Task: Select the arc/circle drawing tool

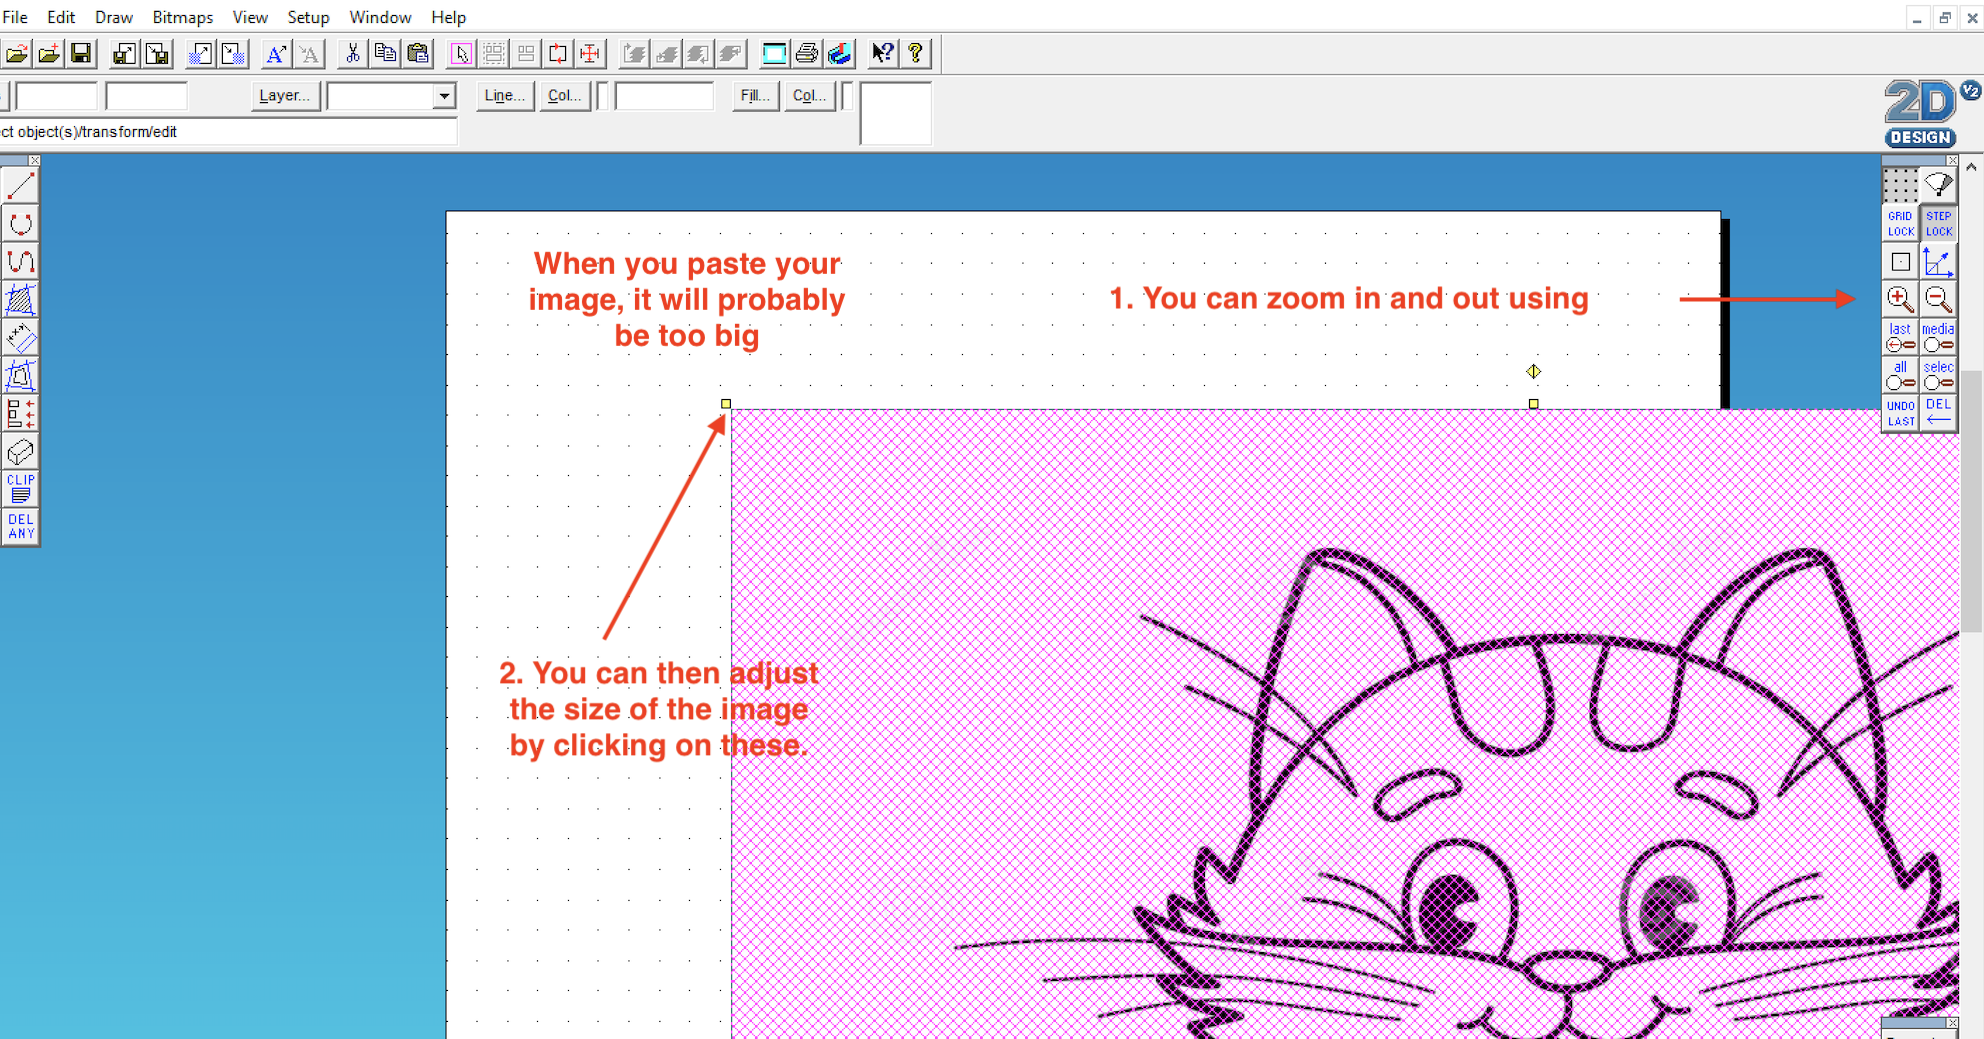Action: click(x=20, y=224)
